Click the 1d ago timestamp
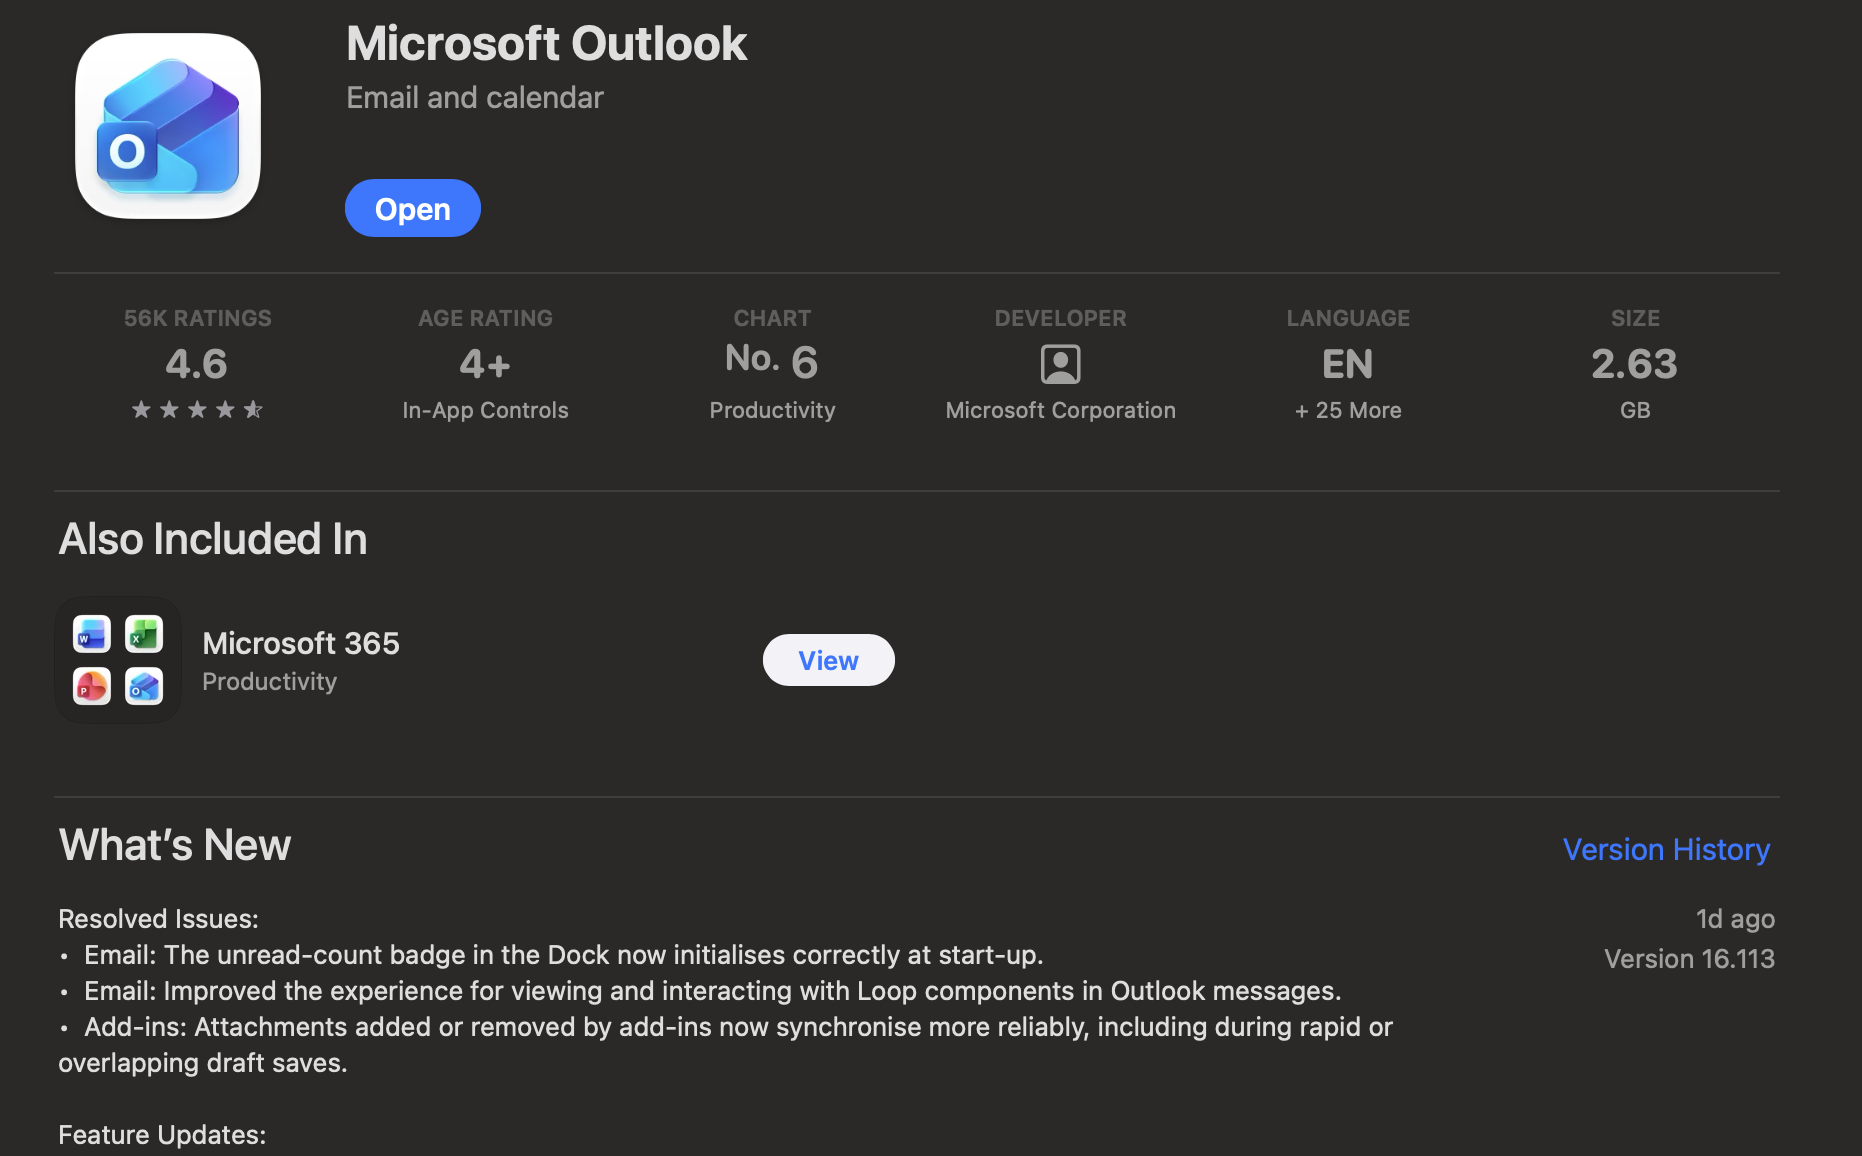The width and height of the screenshot is (1862, 1156). (x=1735, y=919)
